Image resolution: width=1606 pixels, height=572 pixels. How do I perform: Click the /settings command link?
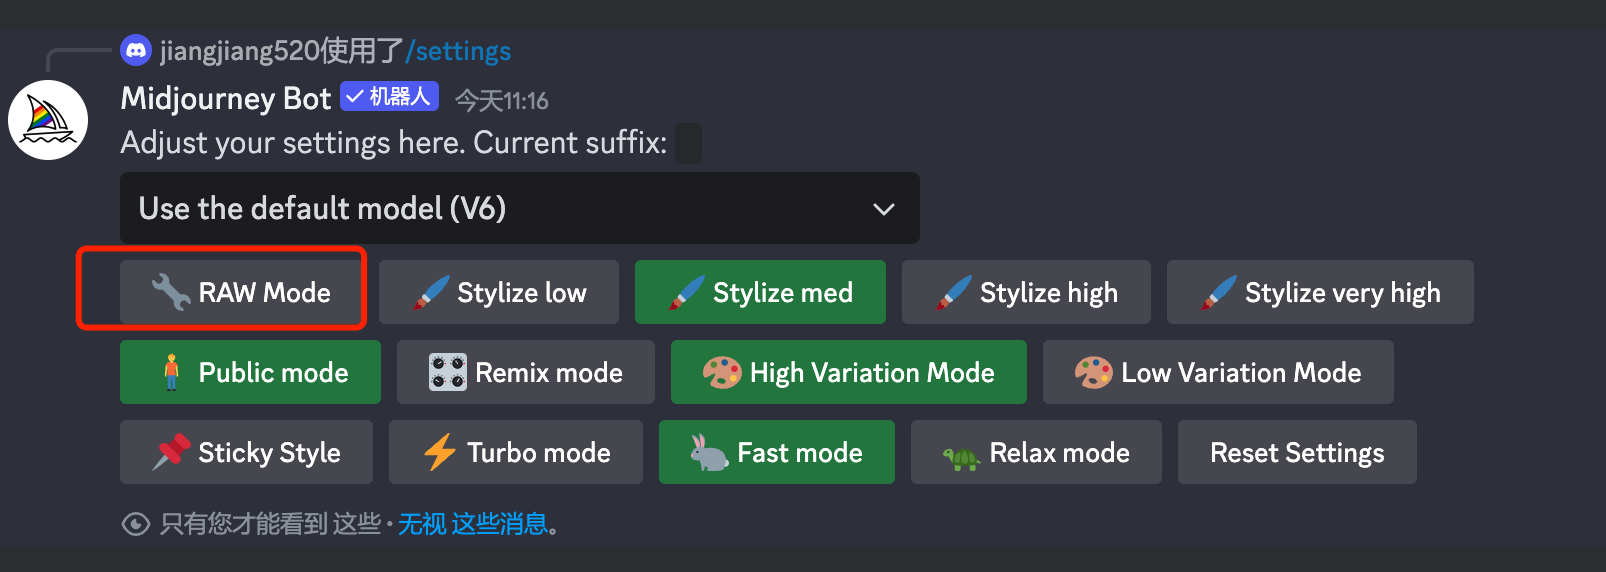tap(458, 51)
